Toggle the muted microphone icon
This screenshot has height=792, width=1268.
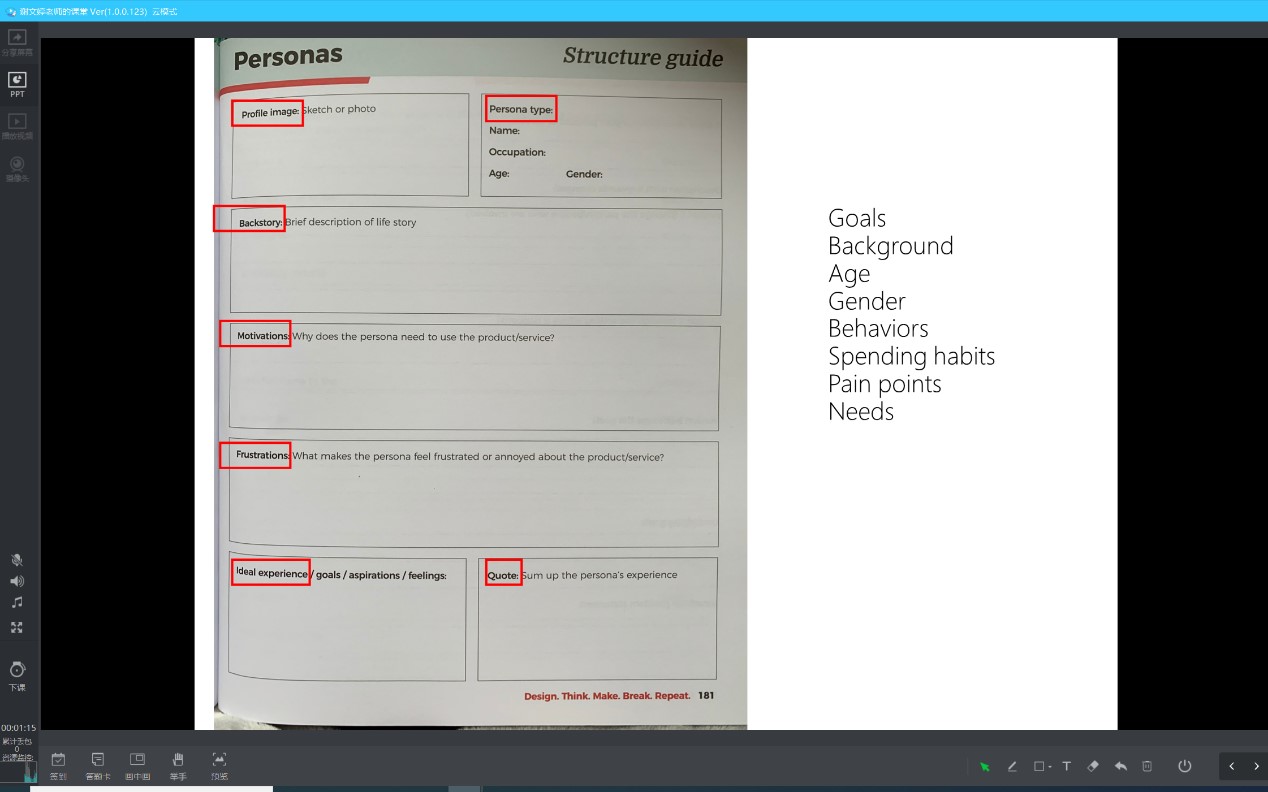17,560
